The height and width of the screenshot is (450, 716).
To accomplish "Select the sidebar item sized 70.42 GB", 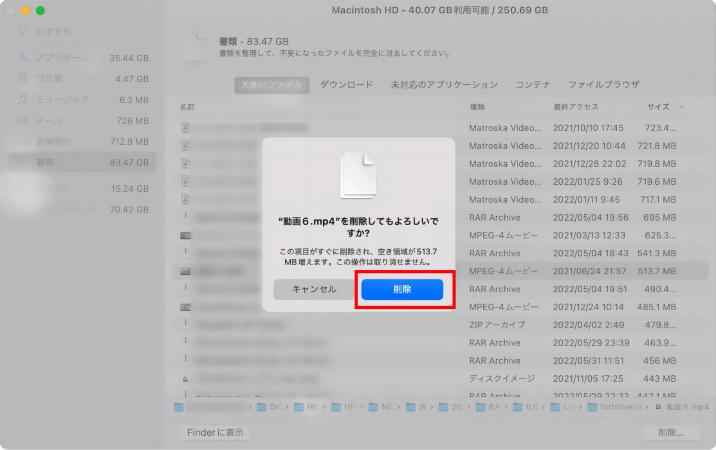I will (82, 209).
